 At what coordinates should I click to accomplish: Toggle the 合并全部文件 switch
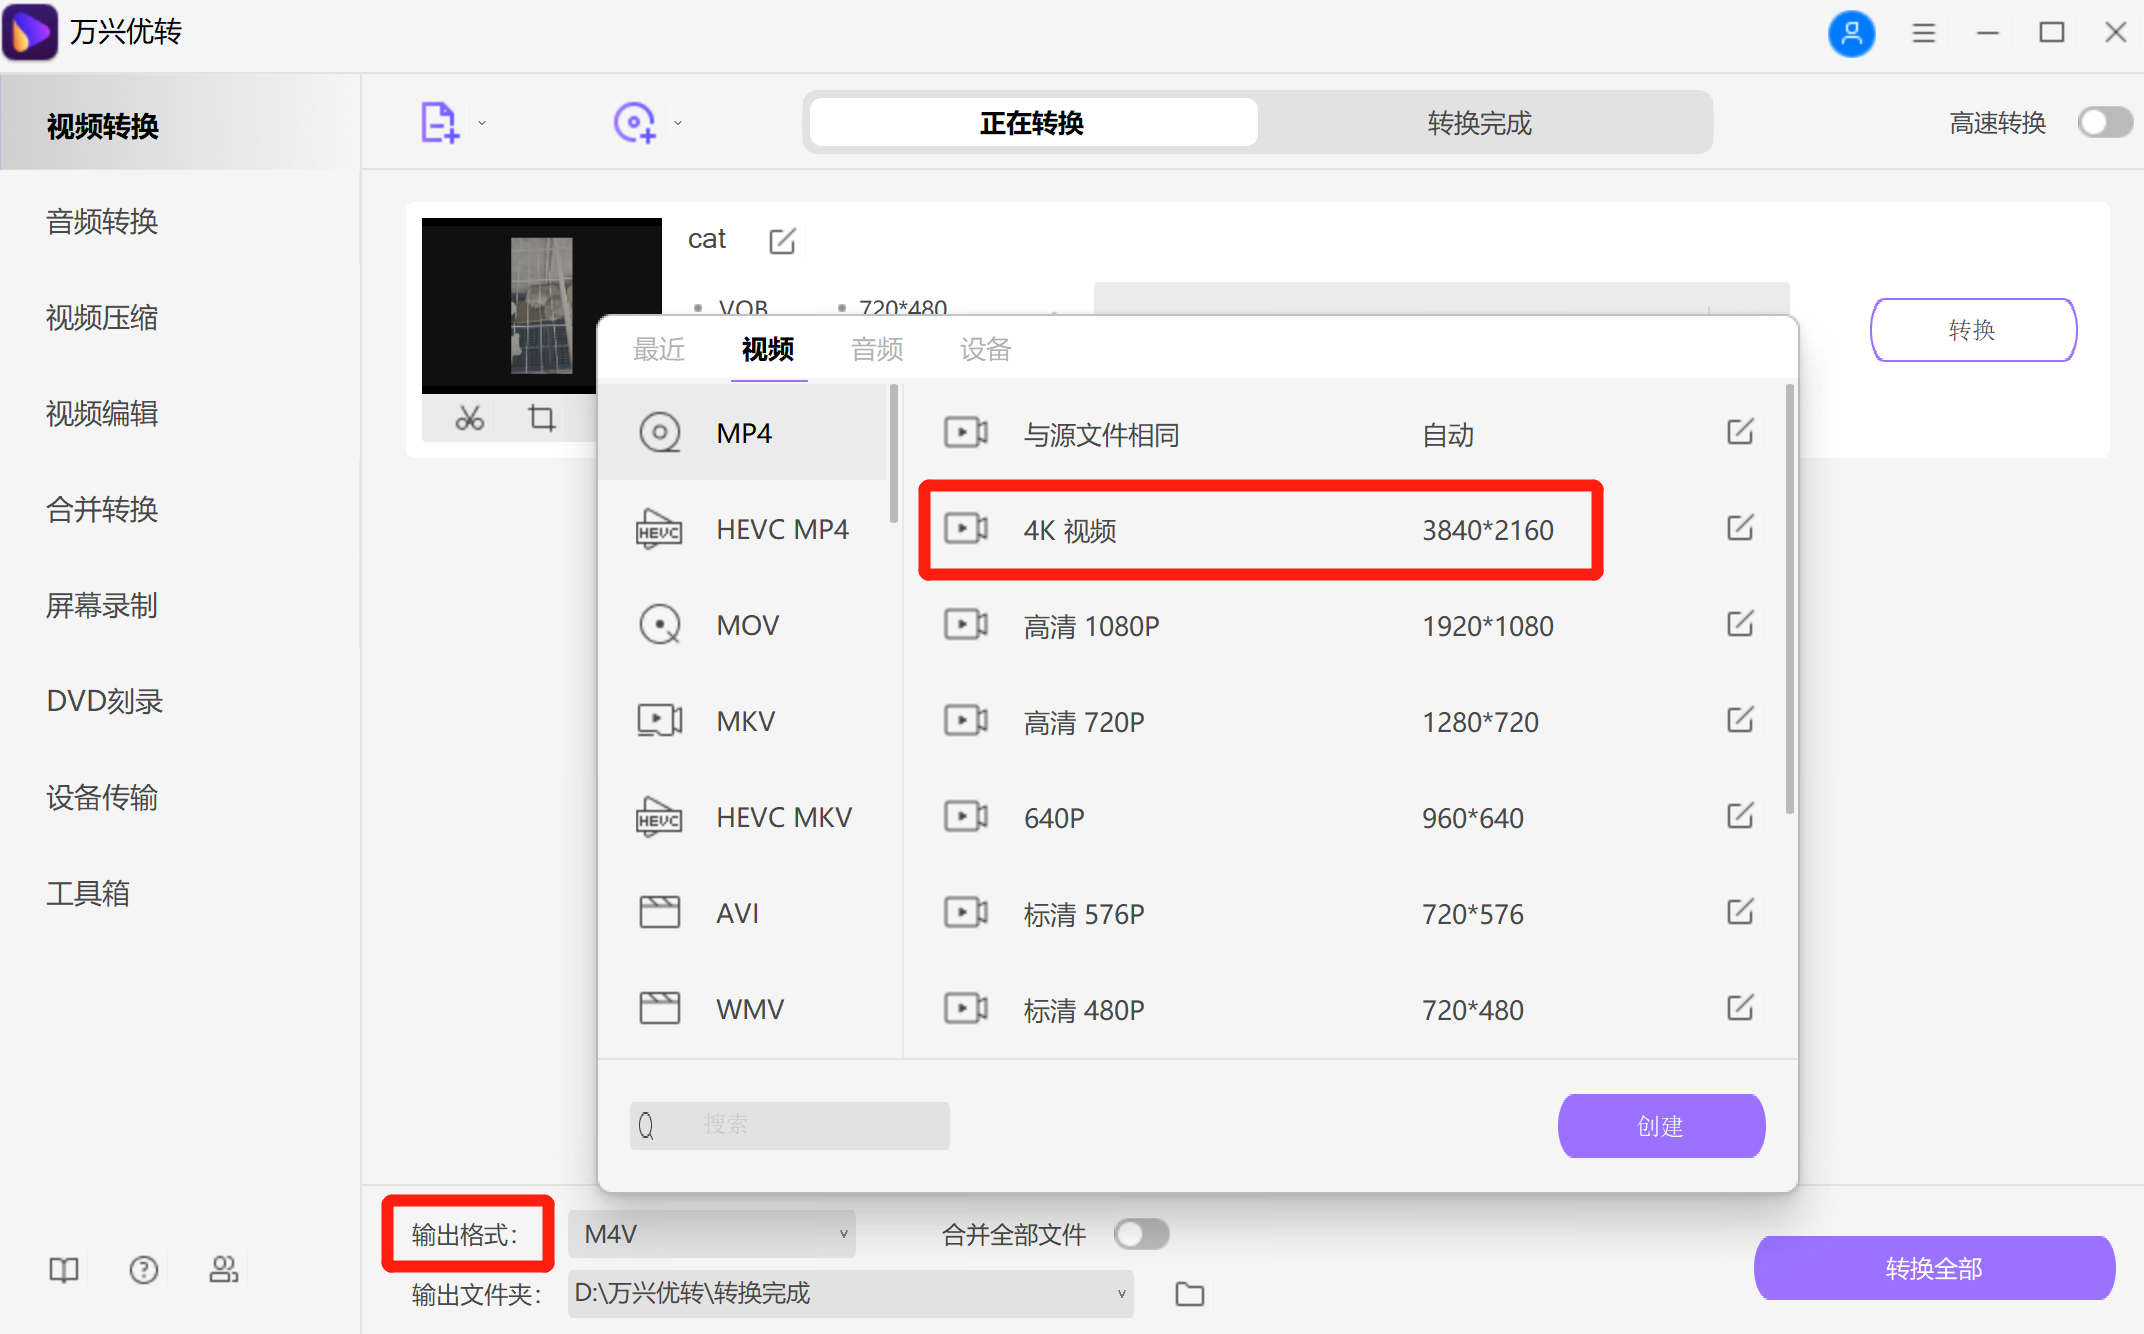1141,1234
